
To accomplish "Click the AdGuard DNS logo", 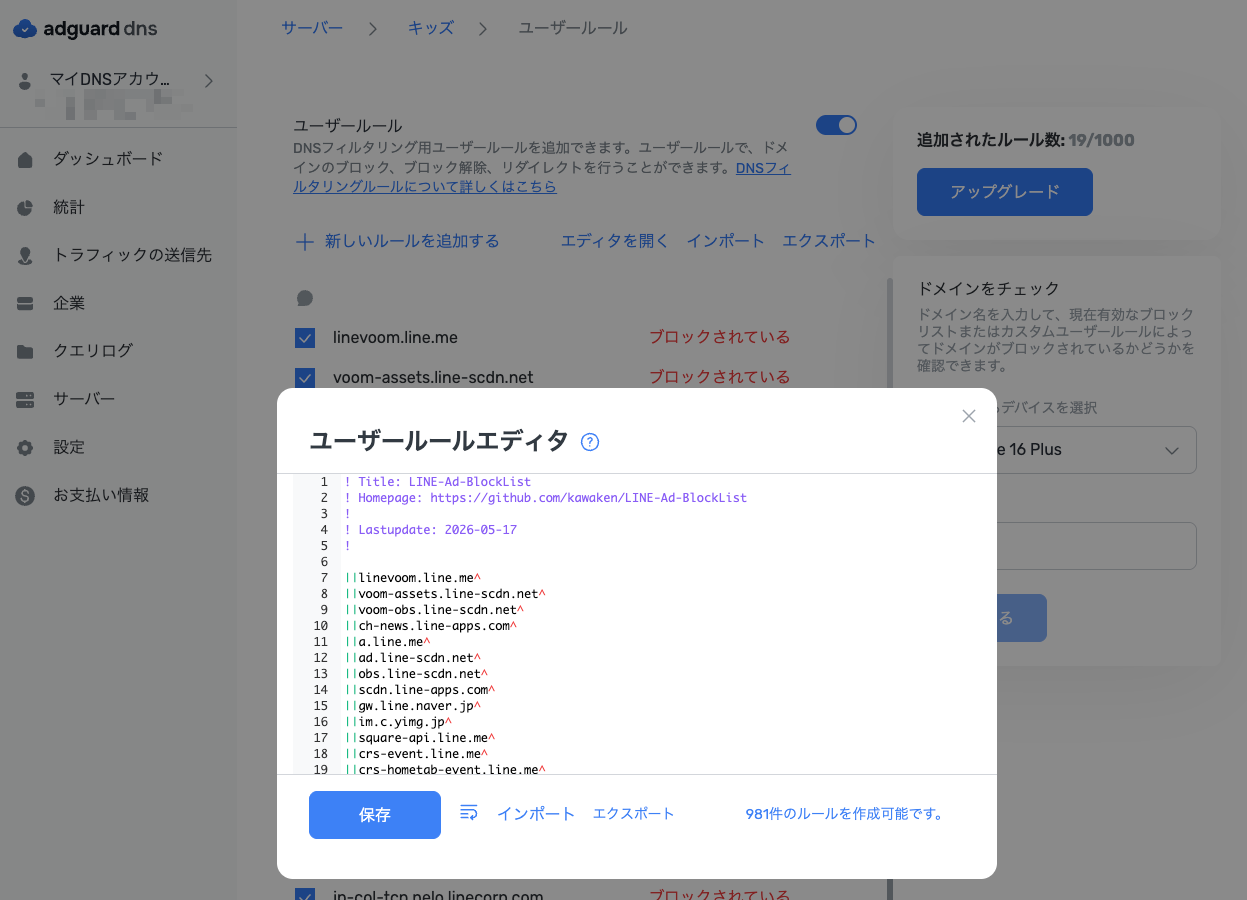I will [x=85, y=29].
